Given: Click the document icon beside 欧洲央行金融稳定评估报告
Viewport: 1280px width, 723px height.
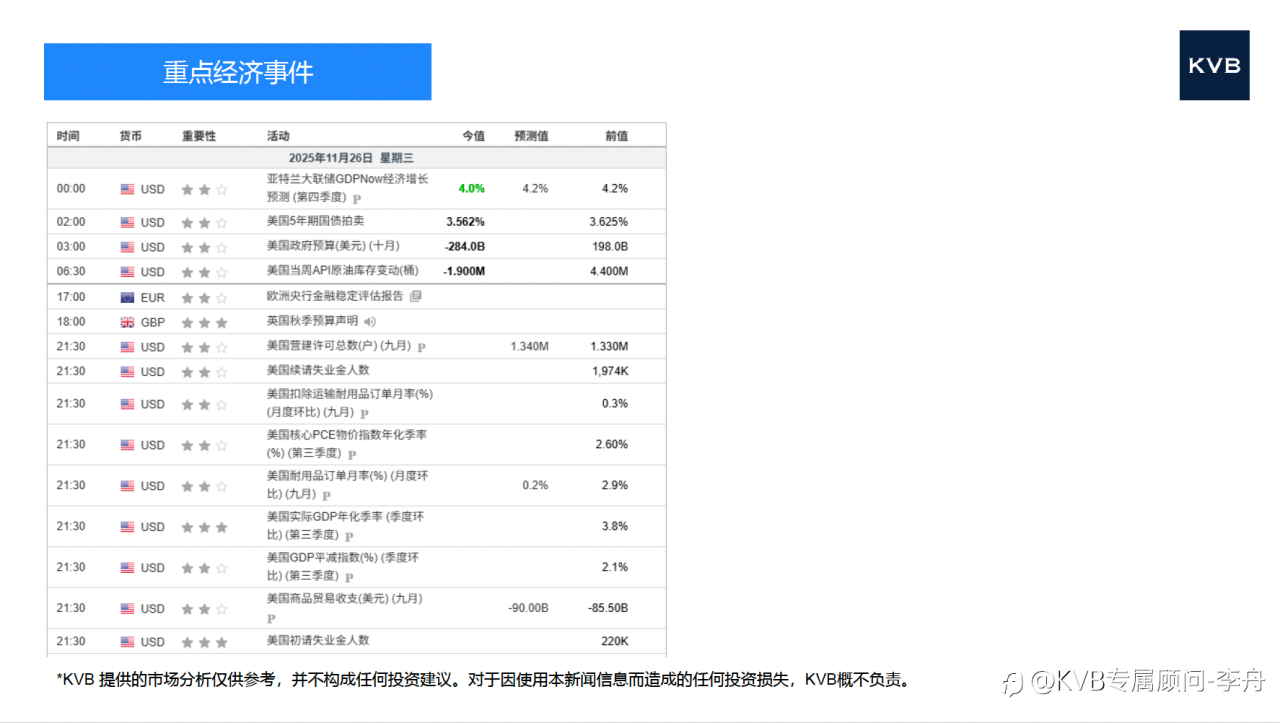Looking at the screenshot, I should 416,296.
